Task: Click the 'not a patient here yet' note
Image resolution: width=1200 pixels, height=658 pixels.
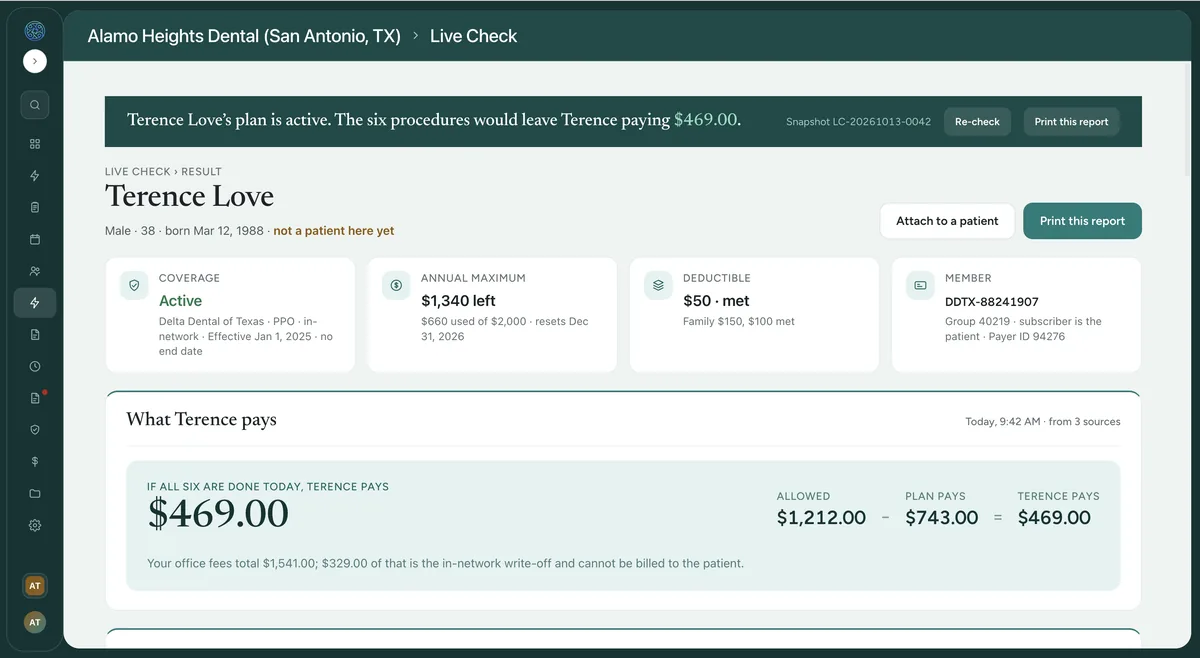Action: click(334, 231)
